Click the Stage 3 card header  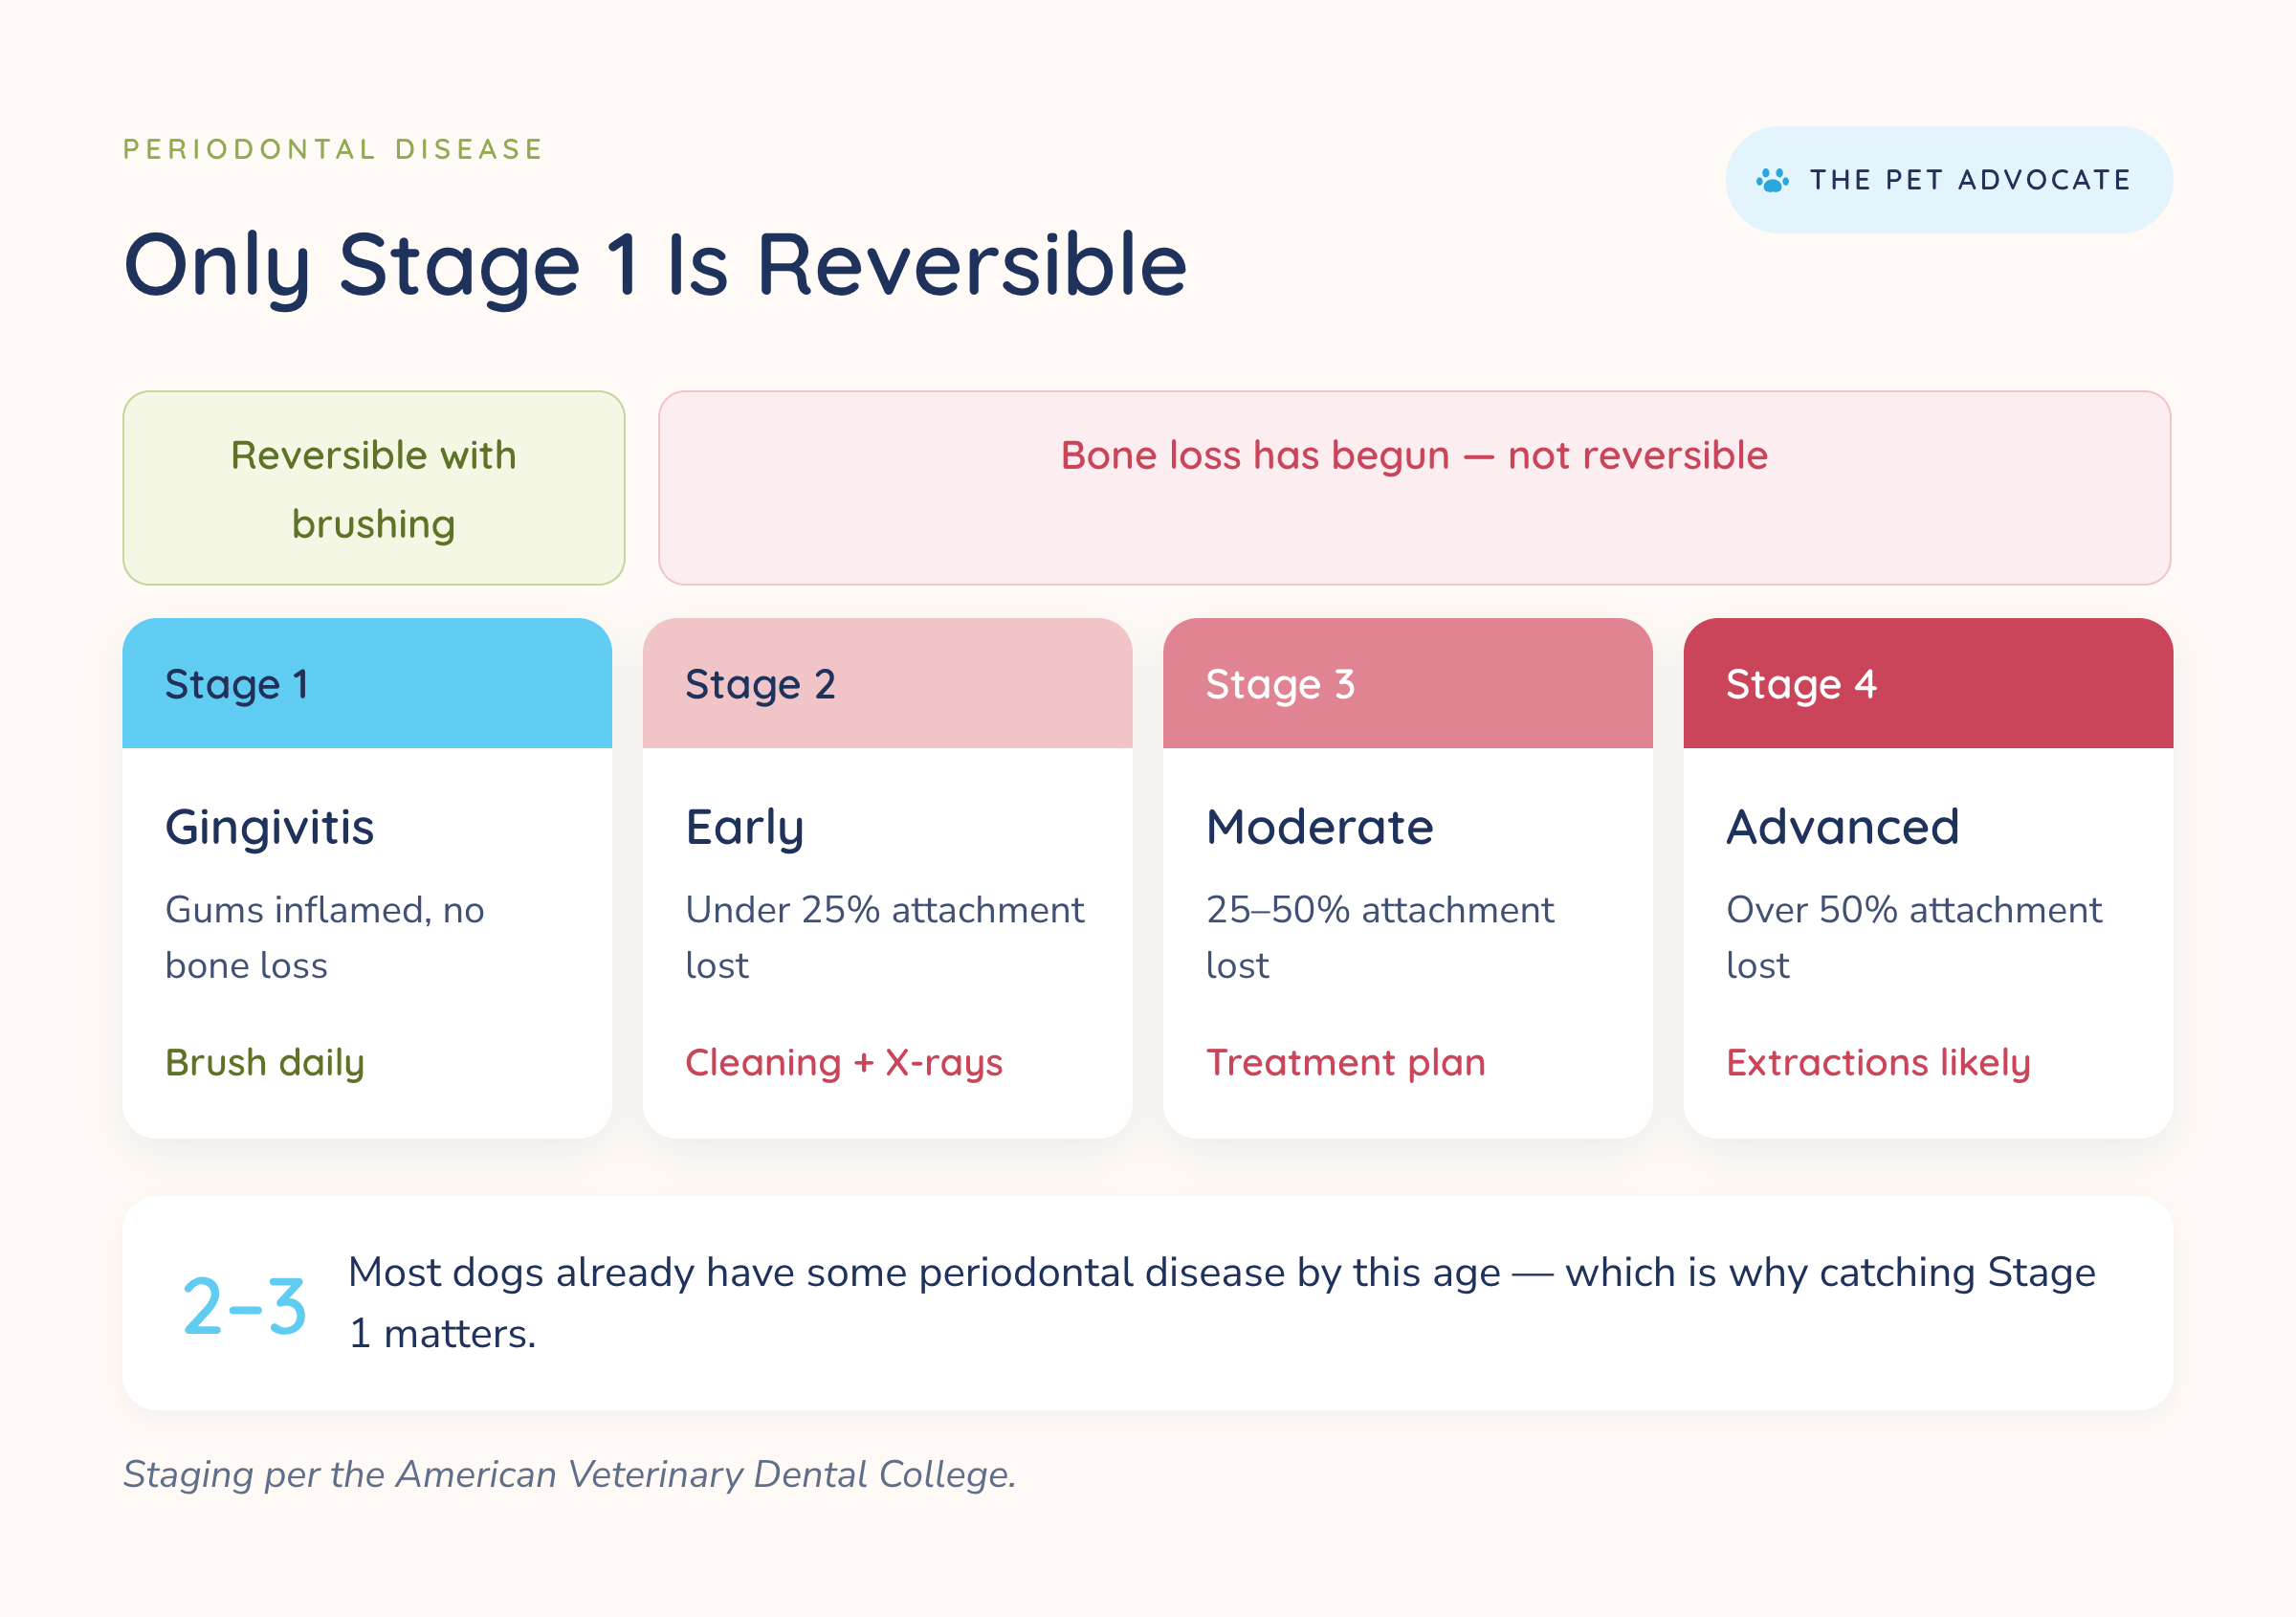point(1407,683)
